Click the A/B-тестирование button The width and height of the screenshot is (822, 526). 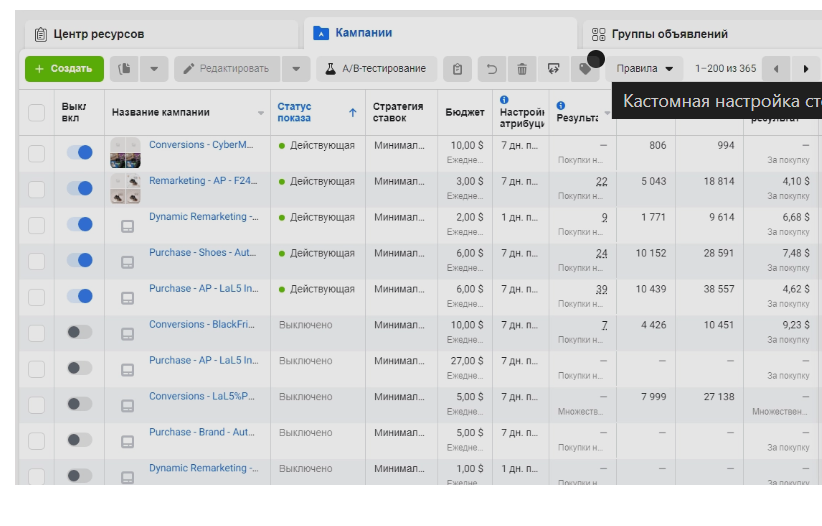tap(376, 69)
